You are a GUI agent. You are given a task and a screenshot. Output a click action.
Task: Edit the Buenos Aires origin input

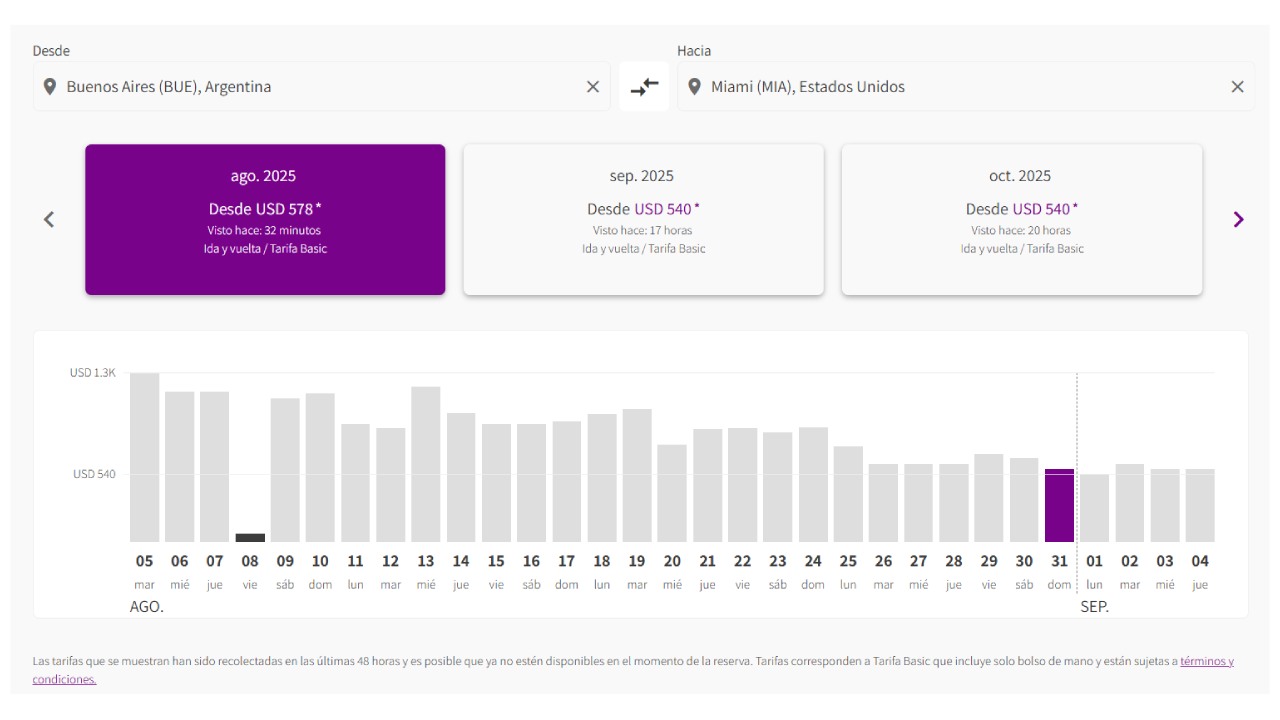click(x=320, y=87)
